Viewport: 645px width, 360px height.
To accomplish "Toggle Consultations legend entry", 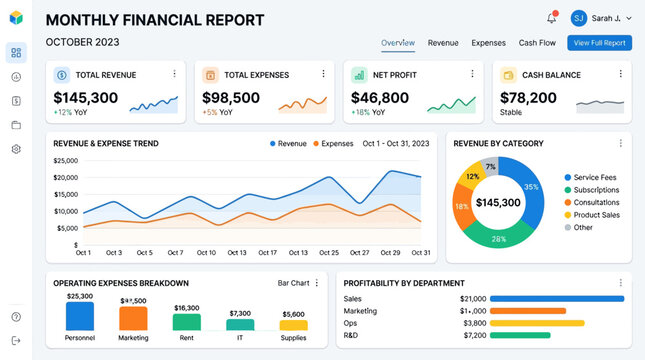I will click(x=592, y=202).
